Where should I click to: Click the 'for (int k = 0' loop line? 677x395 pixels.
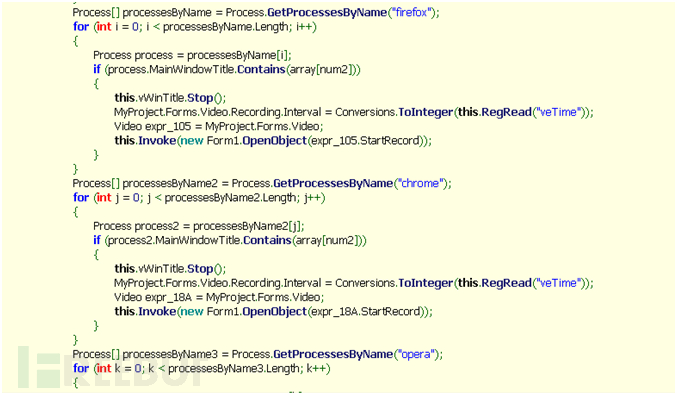point(202,369)
